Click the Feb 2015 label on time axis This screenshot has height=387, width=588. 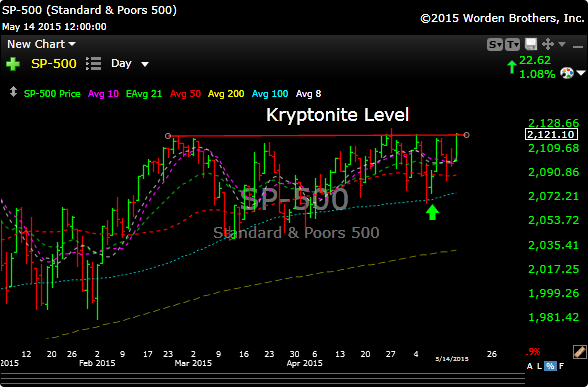pos(97,363)
